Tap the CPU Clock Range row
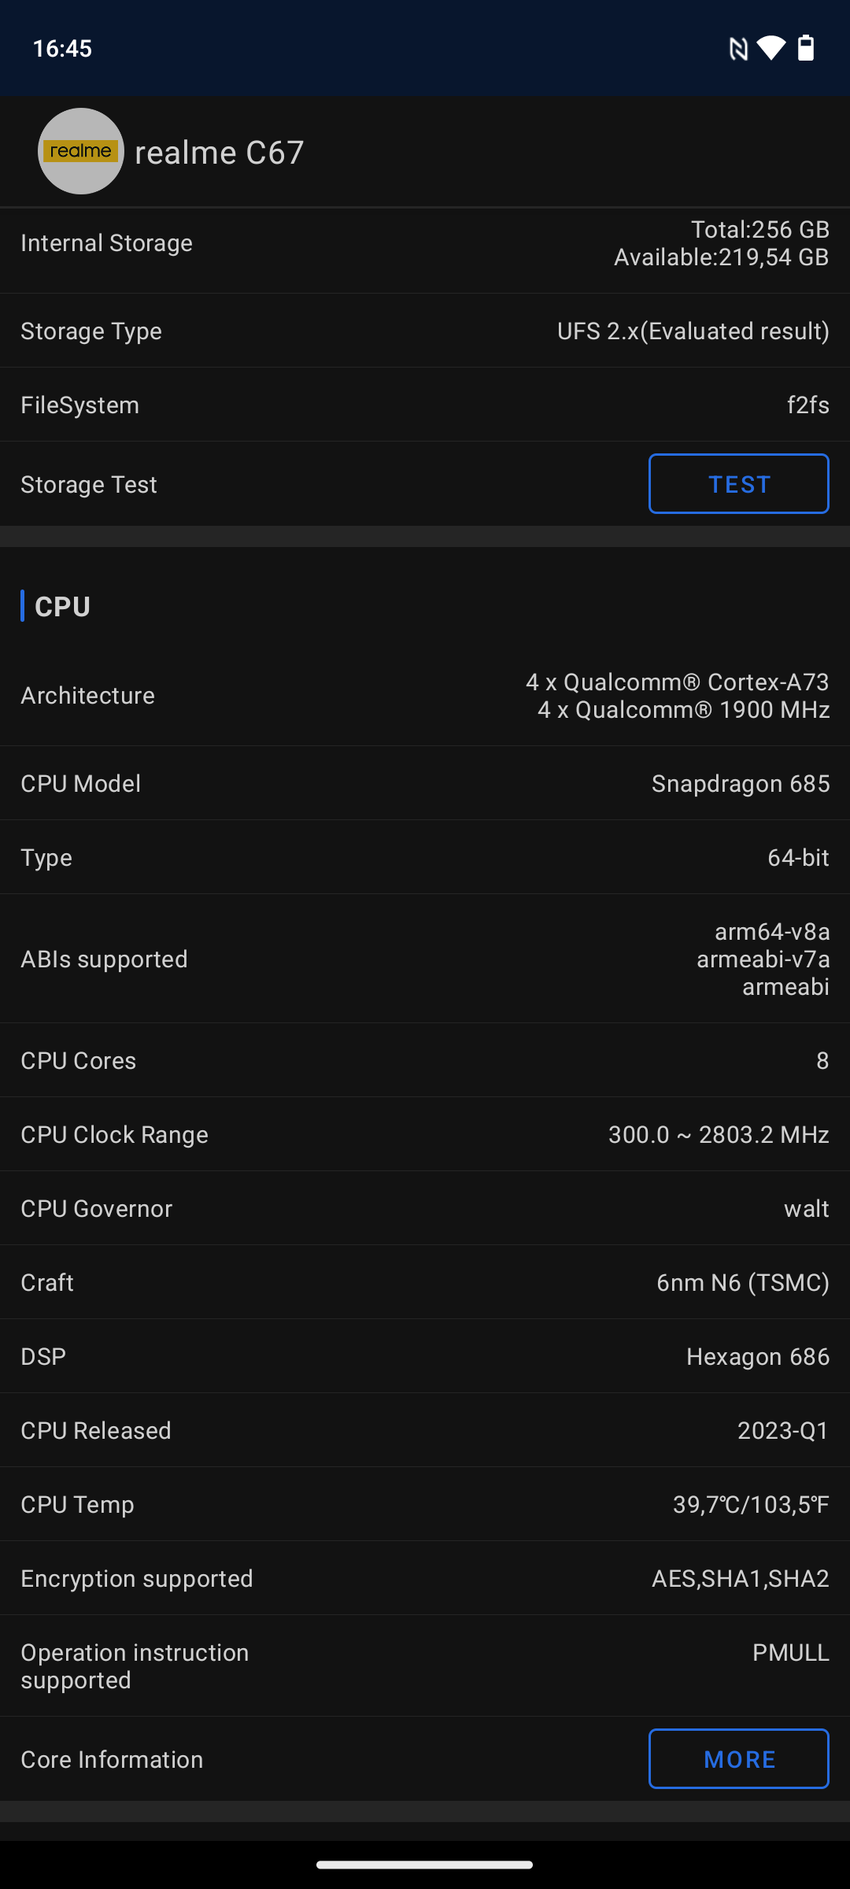850x1889 pixels. tap(425, 1135)
